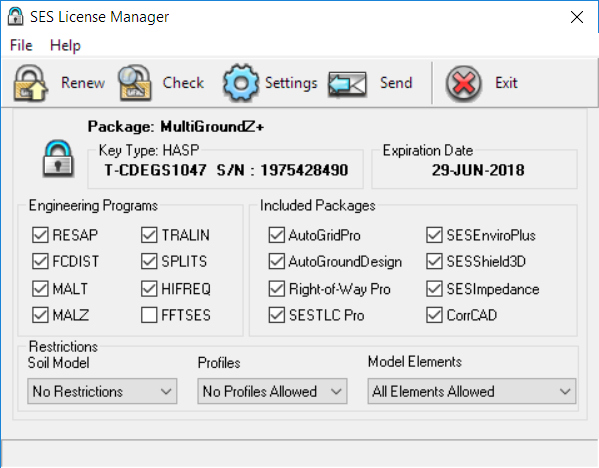Click the Send envelope icon
The width and height of the screenshot is (599, 468).
[347, 84]
